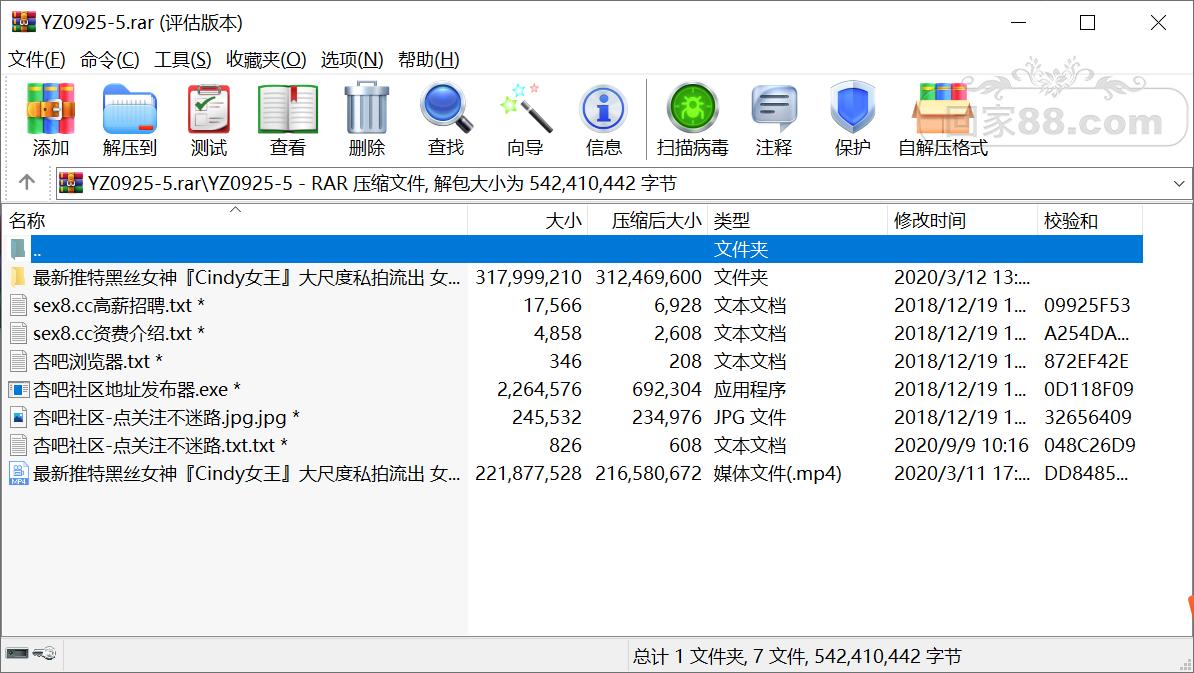Click size value 2,264,576
This screenshot has height=673, width=1194.
539,390
